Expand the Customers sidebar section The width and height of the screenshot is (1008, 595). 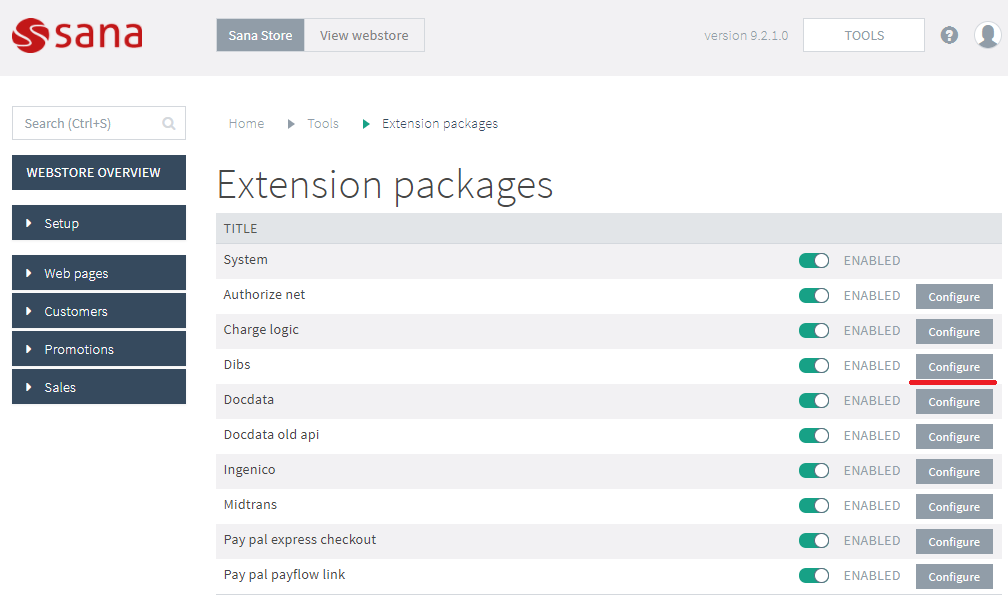[99, 311]
